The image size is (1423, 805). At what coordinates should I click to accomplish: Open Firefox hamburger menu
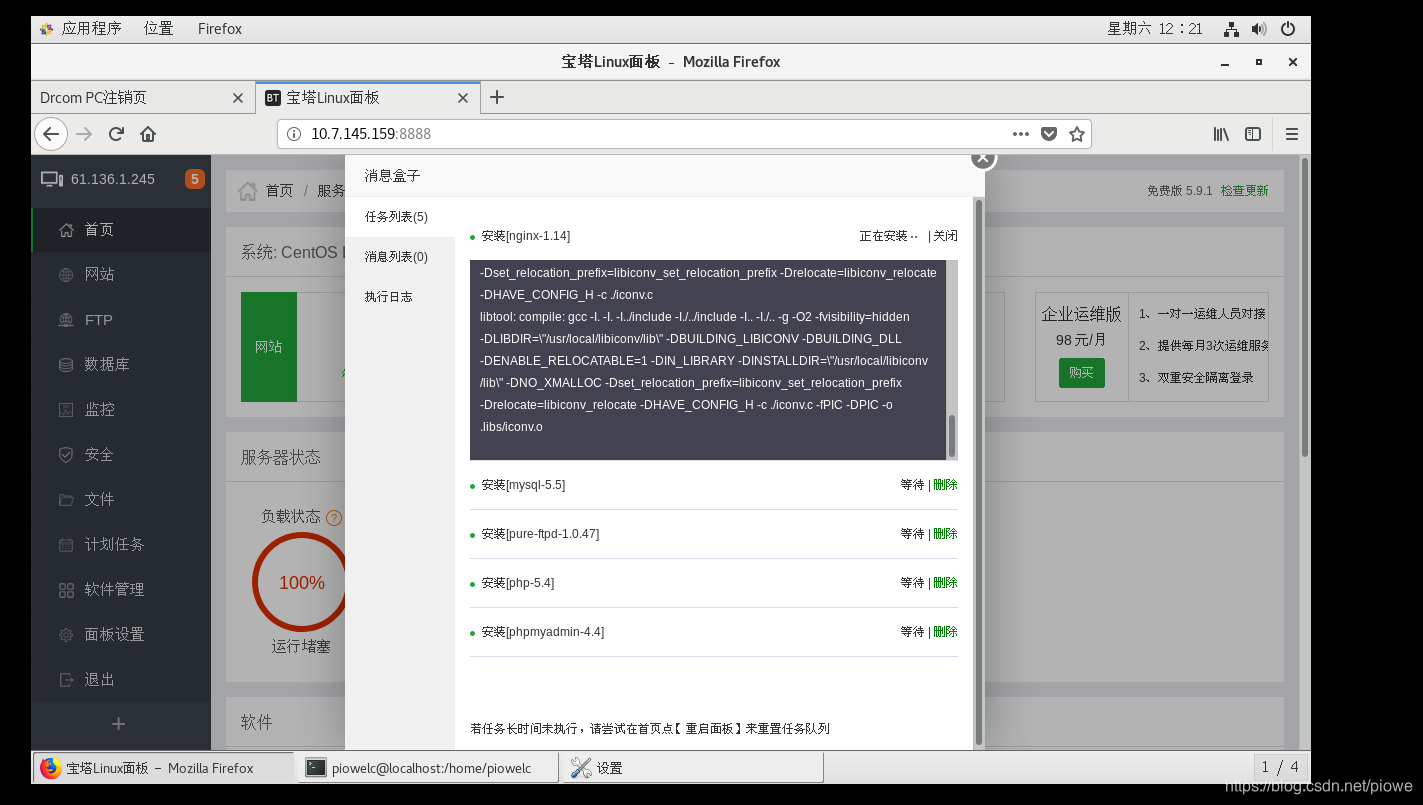point(1292,134)
